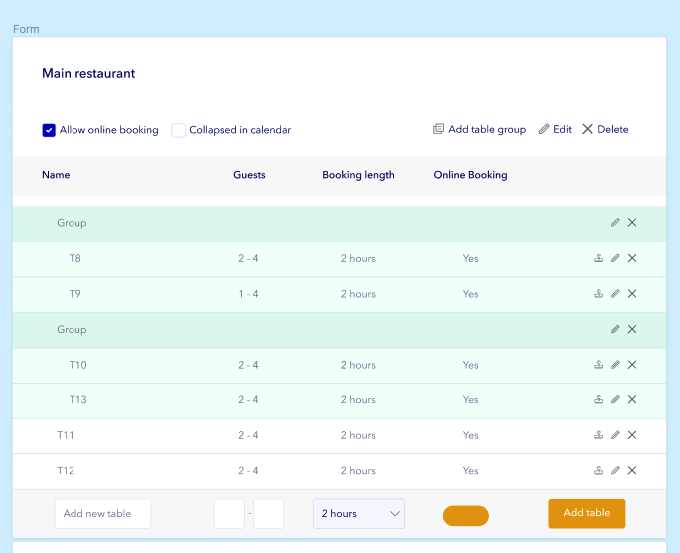
Task: Click the pencil edit icon for table T12
Action: click(615, 470)
